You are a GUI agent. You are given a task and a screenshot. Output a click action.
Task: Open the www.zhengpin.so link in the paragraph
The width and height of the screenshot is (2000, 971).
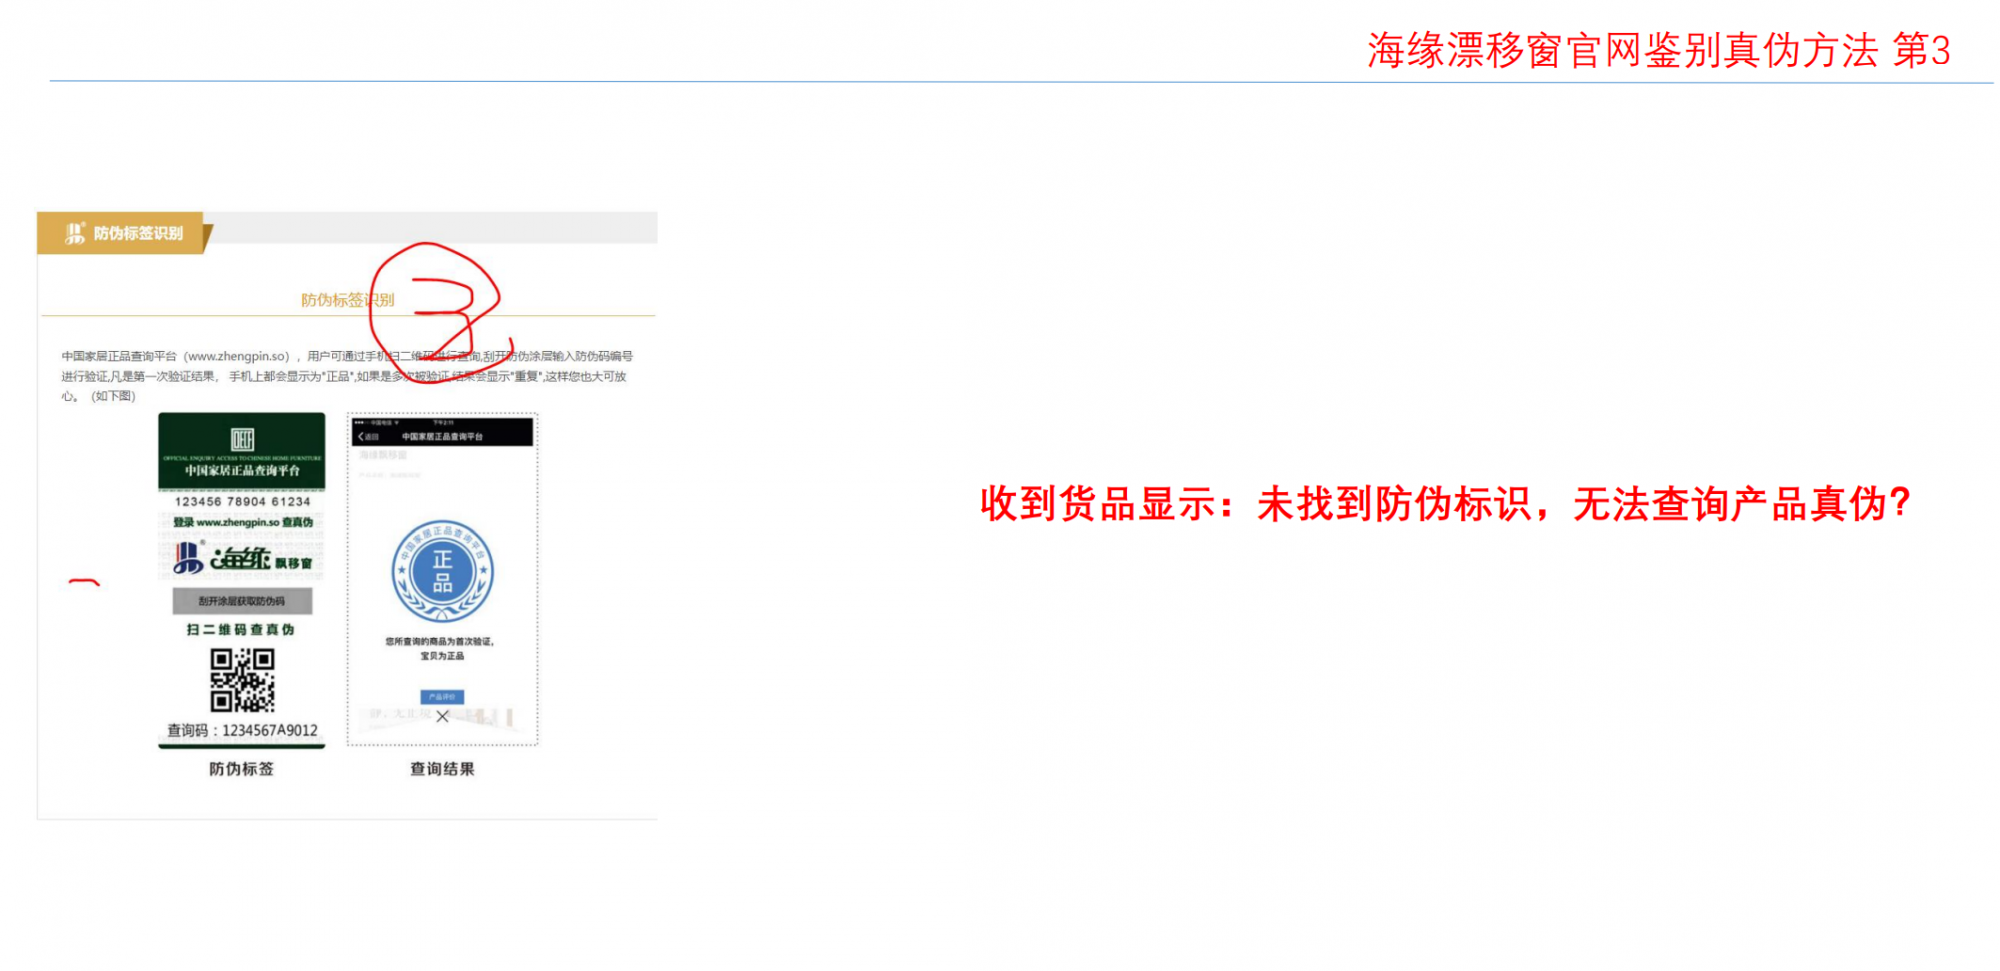click(238, 356)
